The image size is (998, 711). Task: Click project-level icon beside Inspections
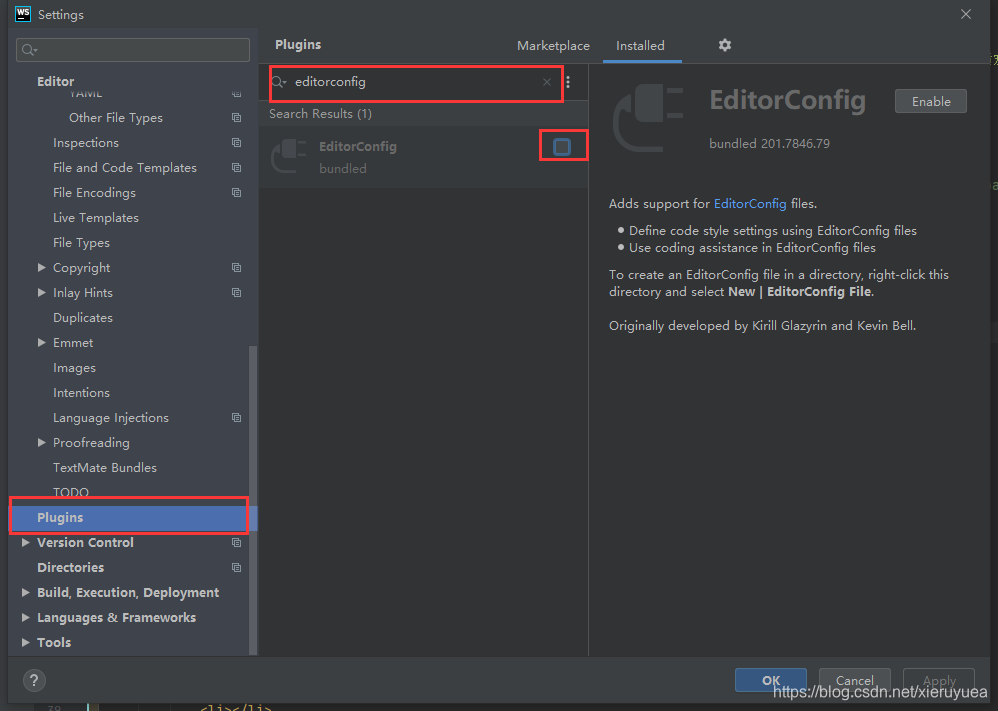pos(236,143)
